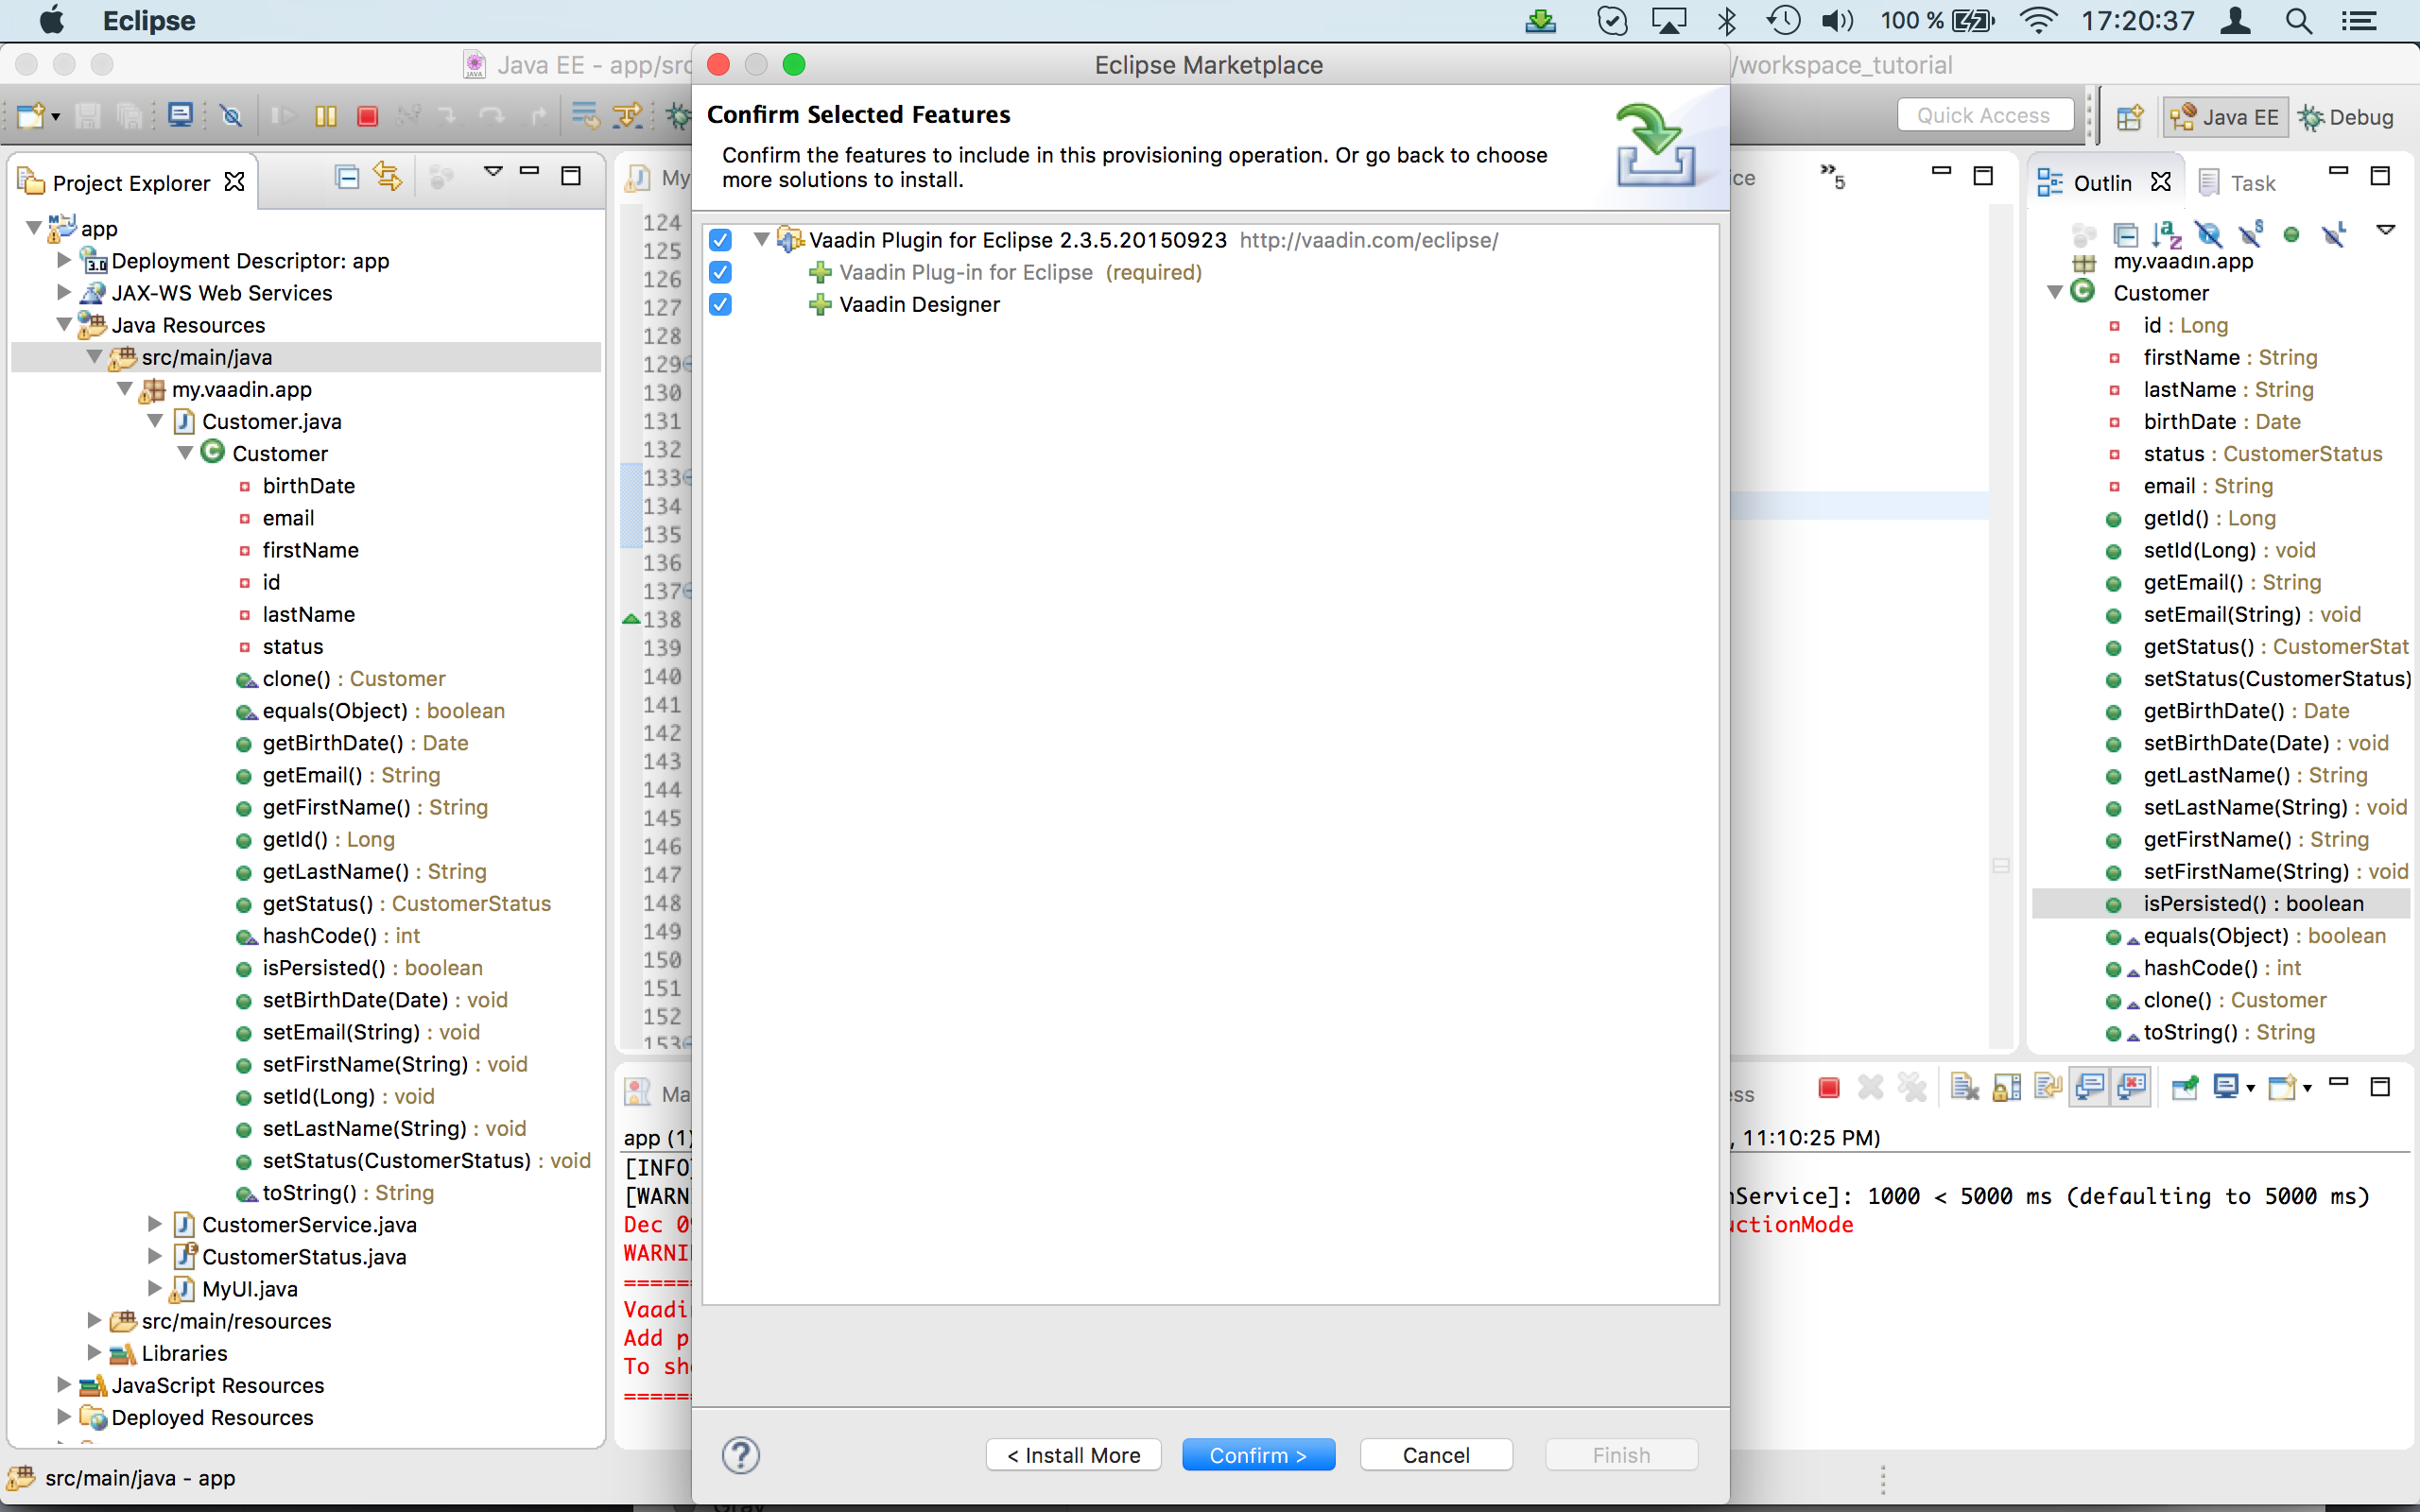Terminate console process red square icon

tap(1829, 1087)
